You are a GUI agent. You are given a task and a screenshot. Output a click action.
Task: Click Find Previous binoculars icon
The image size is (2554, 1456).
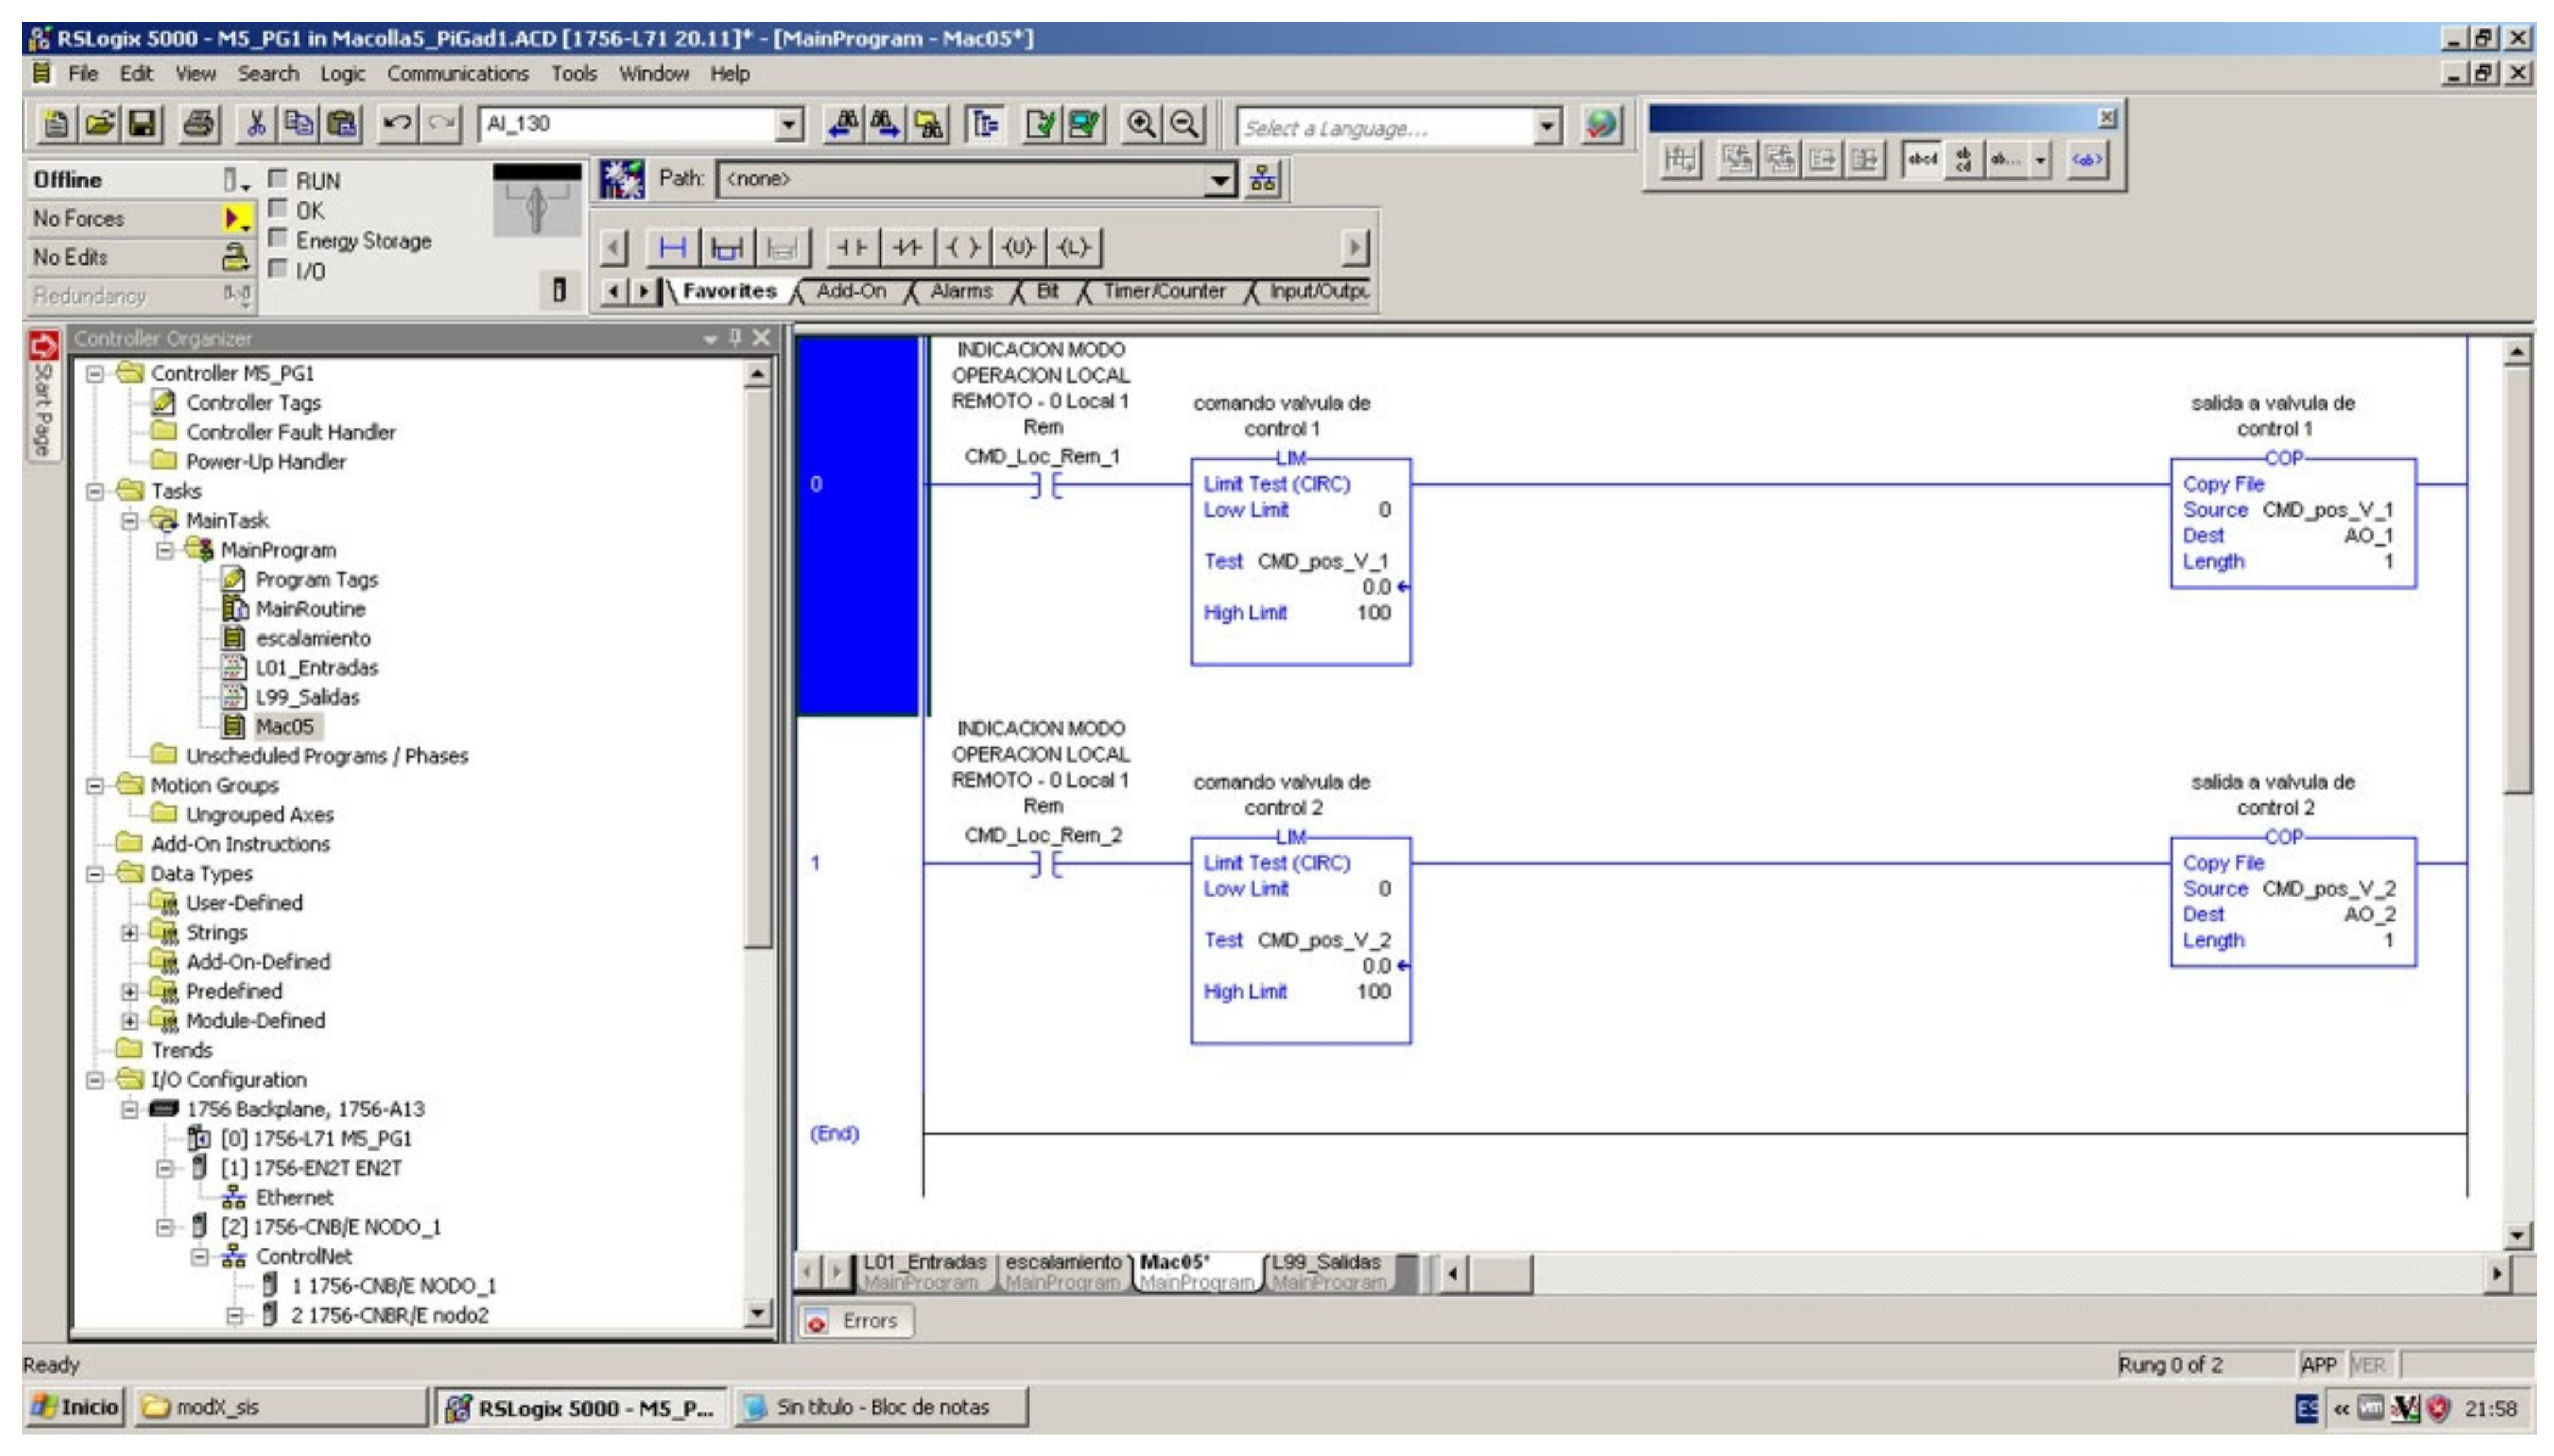843,124
